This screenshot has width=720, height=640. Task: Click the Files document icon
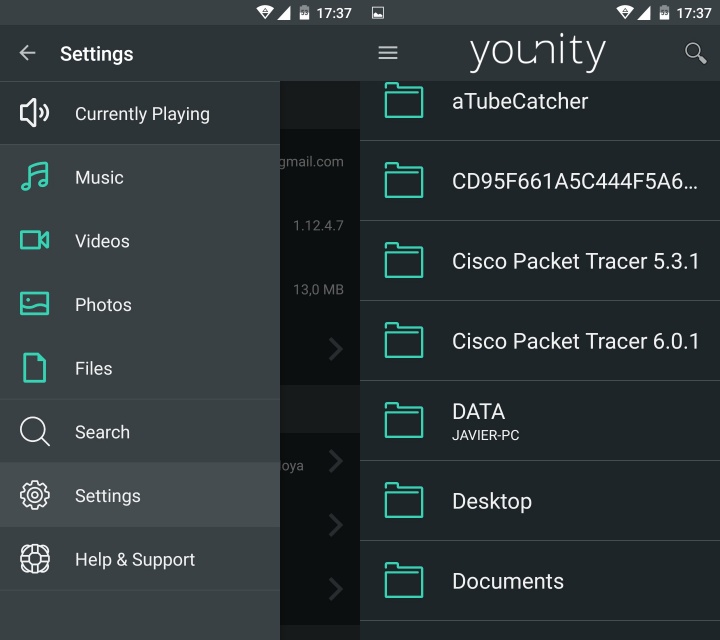tap(34, 368)
